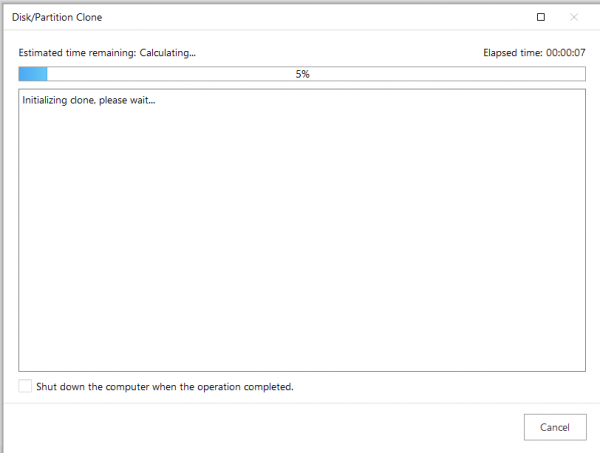This screenshot has height=453, width=600.
Task: Maximize the Disk/Partition Clone window
Action: pos(541,17)
